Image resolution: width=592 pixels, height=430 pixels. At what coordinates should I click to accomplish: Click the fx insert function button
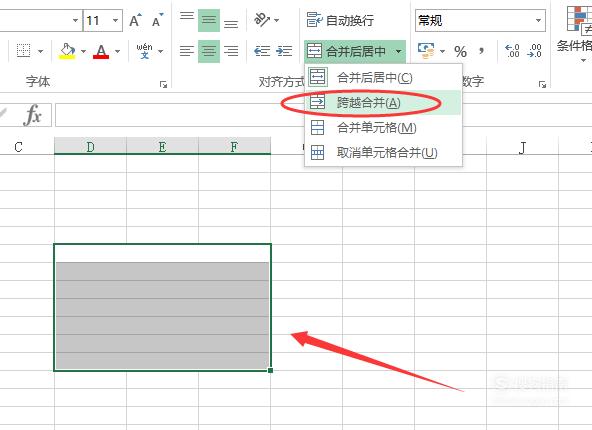coord(32,115)
